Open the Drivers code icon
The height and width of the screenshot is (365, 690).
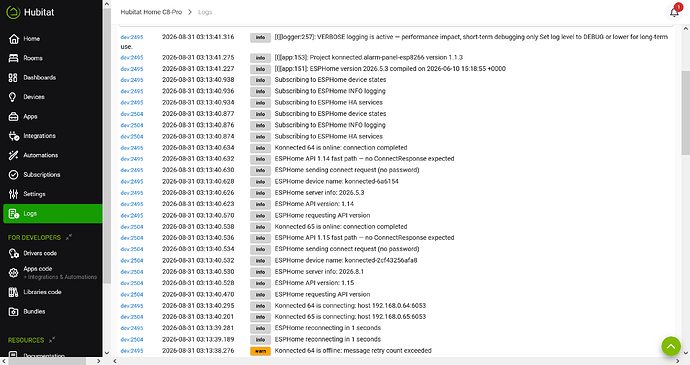14,253
